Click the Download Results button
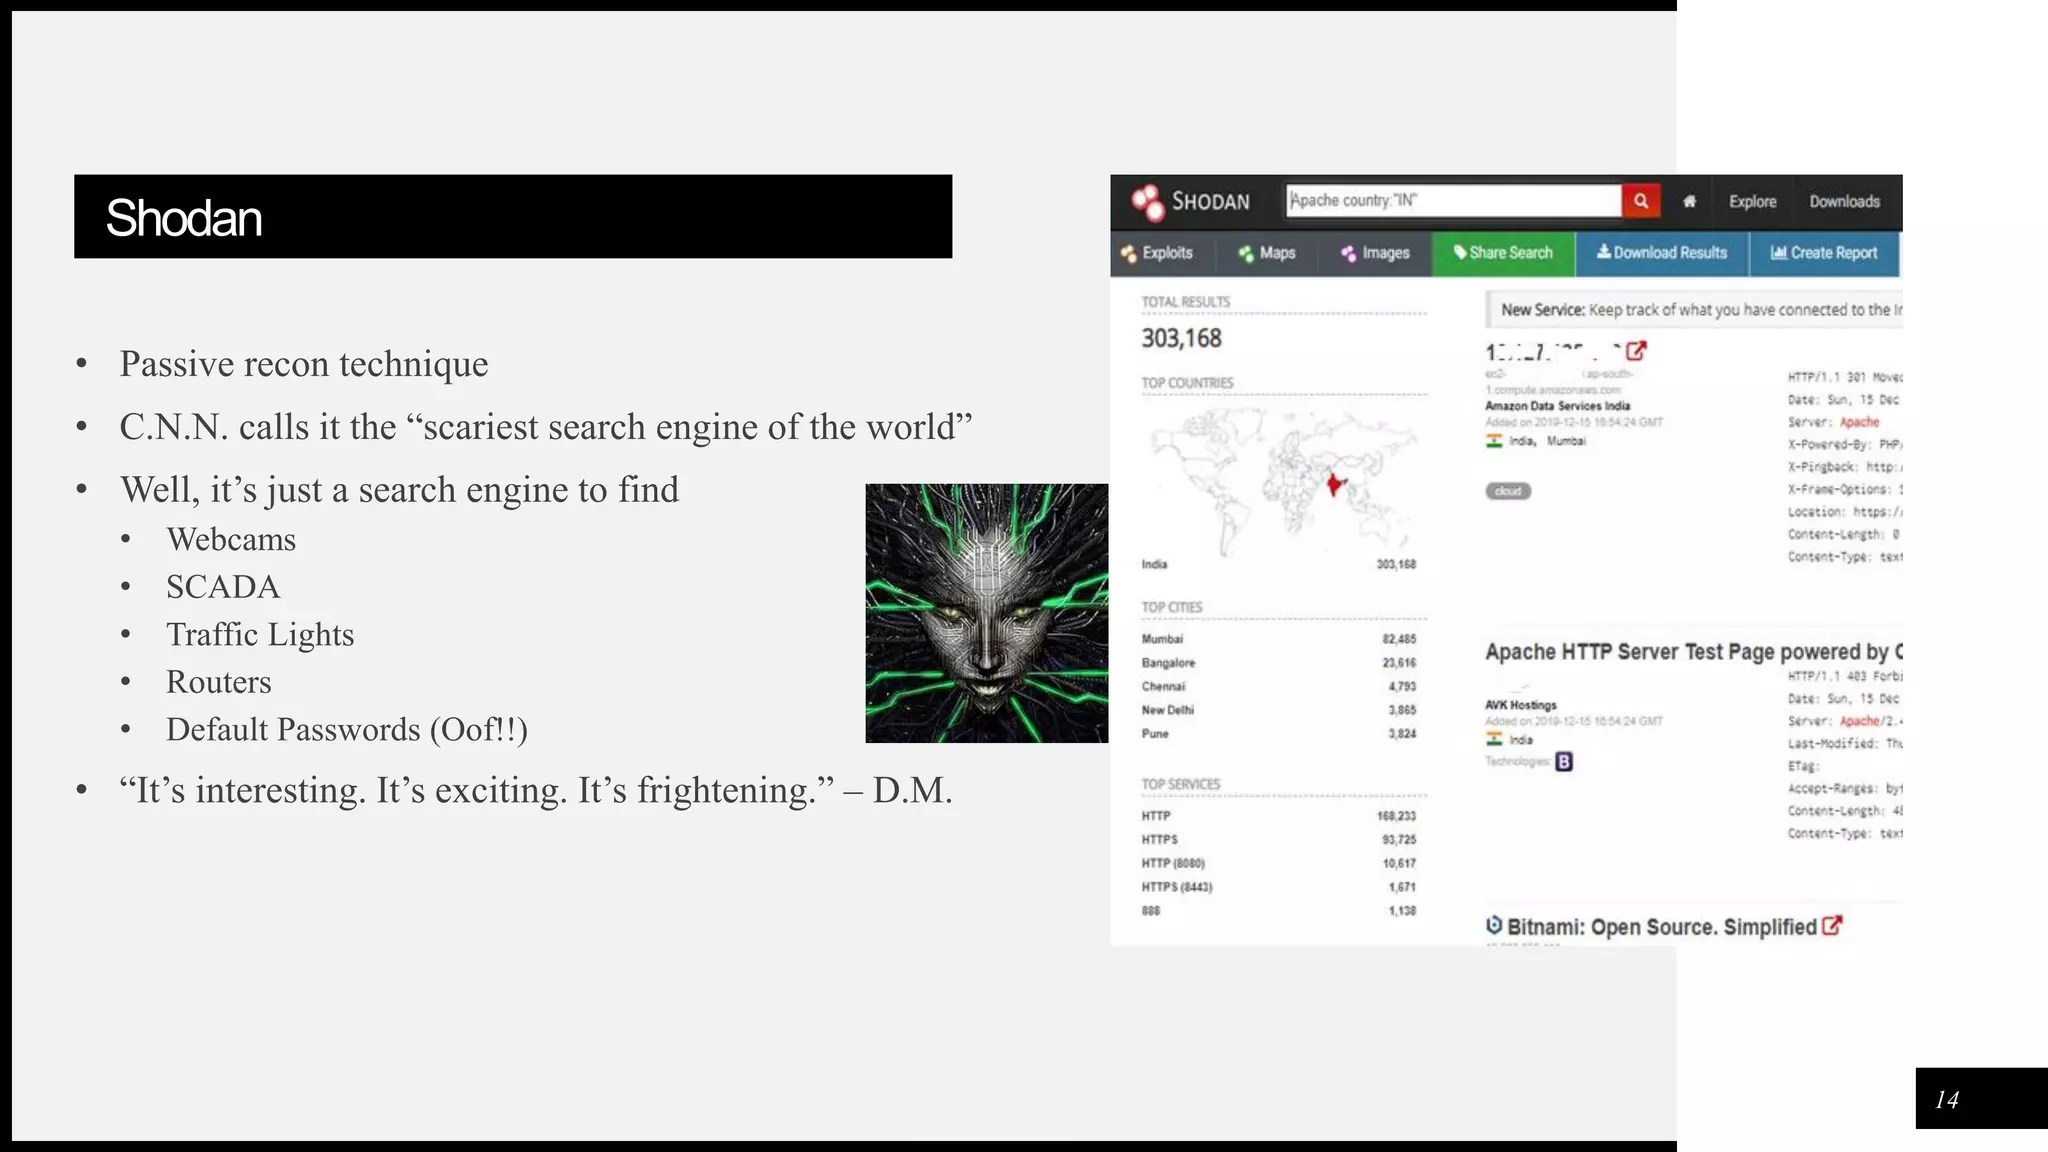This screenshot has height=1152, width=2048. coord(1662,253)
